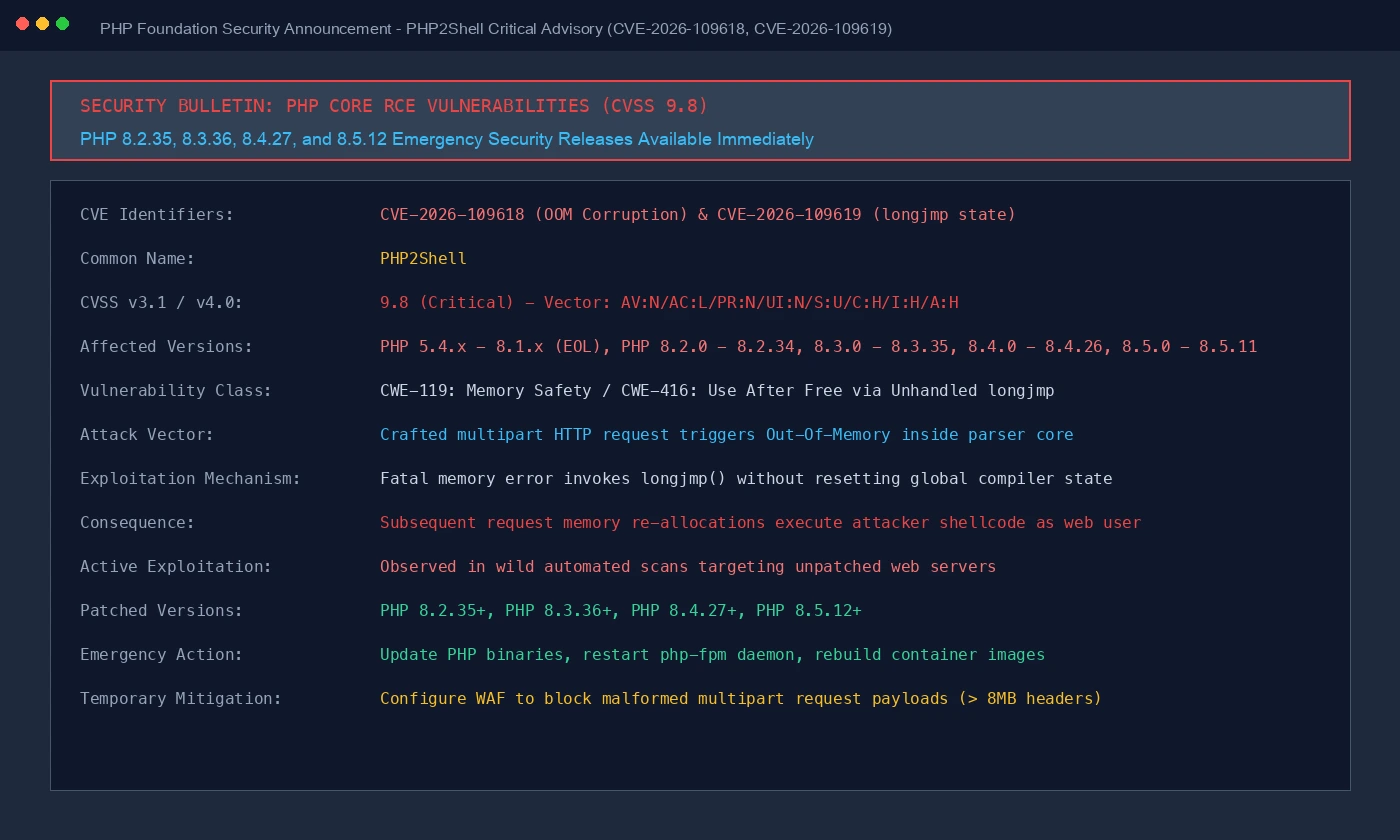Click the Emergency Security Releases Available Immediately line
The height and width of the screenshot is (840, 1400).
tap(447, 139)
